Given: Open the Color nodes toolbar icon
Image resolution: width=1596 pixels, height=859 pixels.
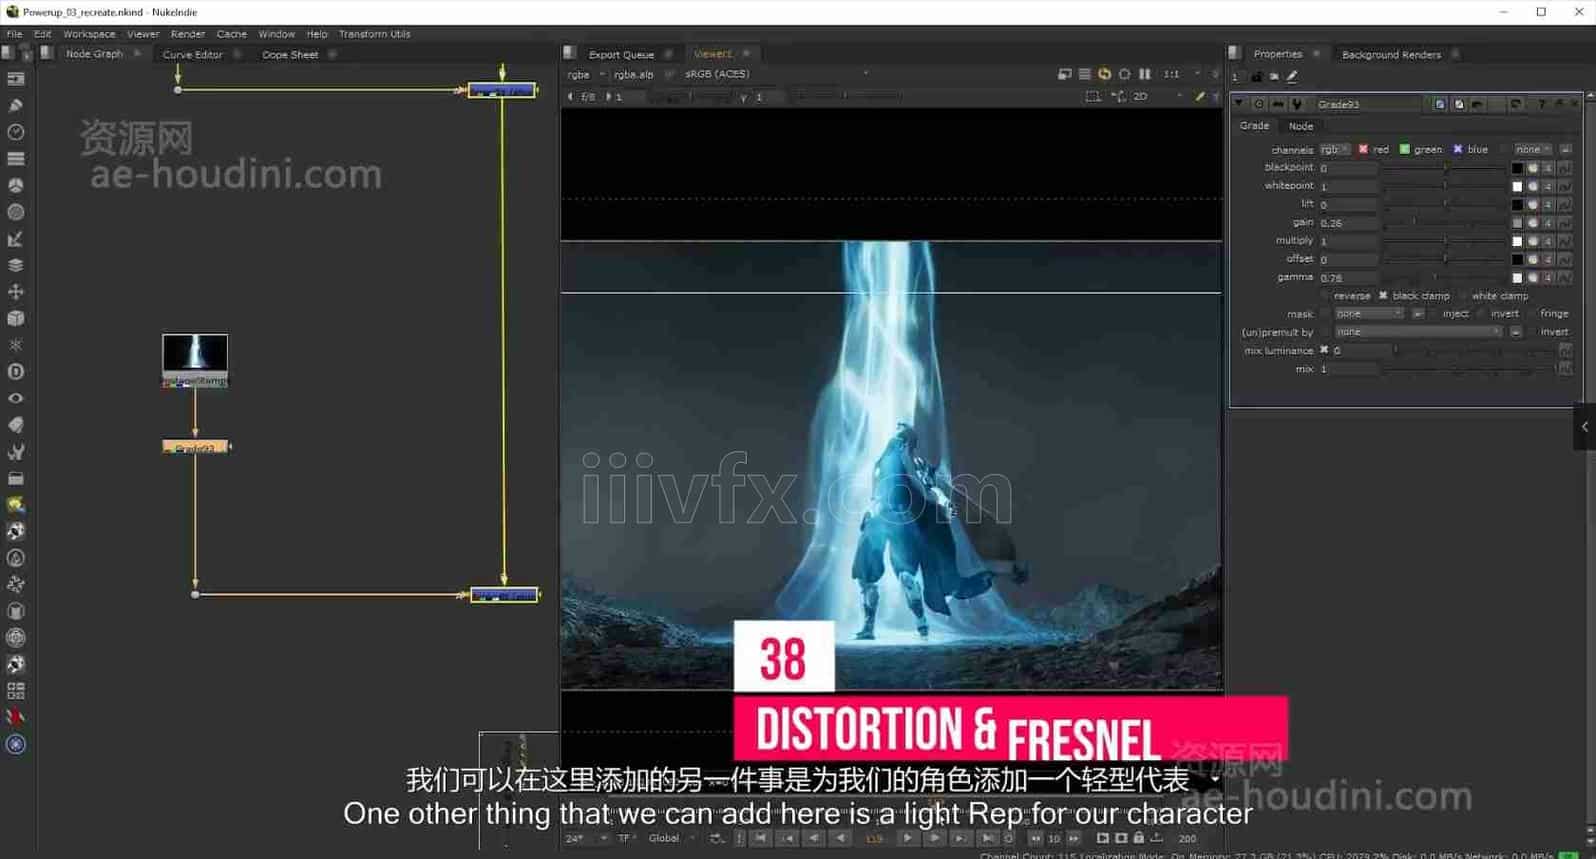Looking at the screenshot, I should (16, 185).
